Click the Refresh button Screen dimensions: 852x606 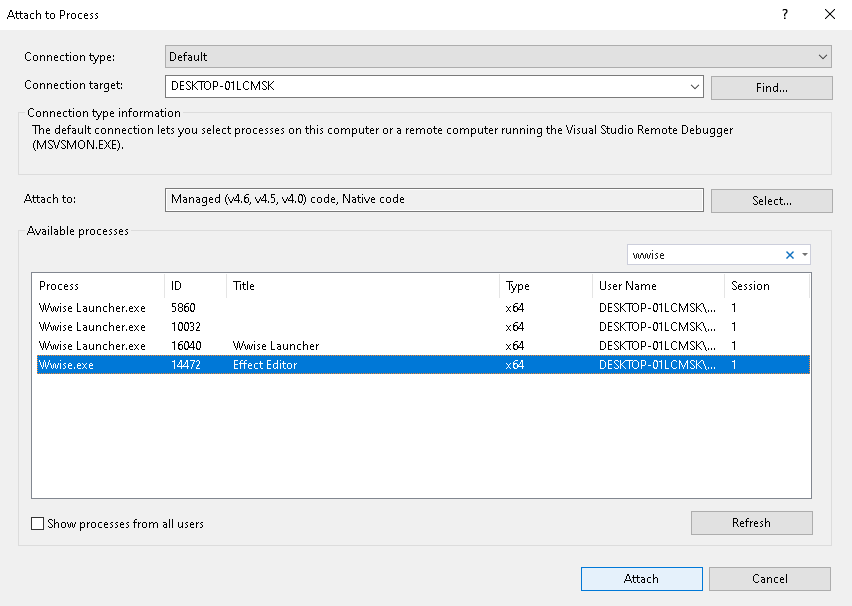pyautogui.click(x=751, y=523)
